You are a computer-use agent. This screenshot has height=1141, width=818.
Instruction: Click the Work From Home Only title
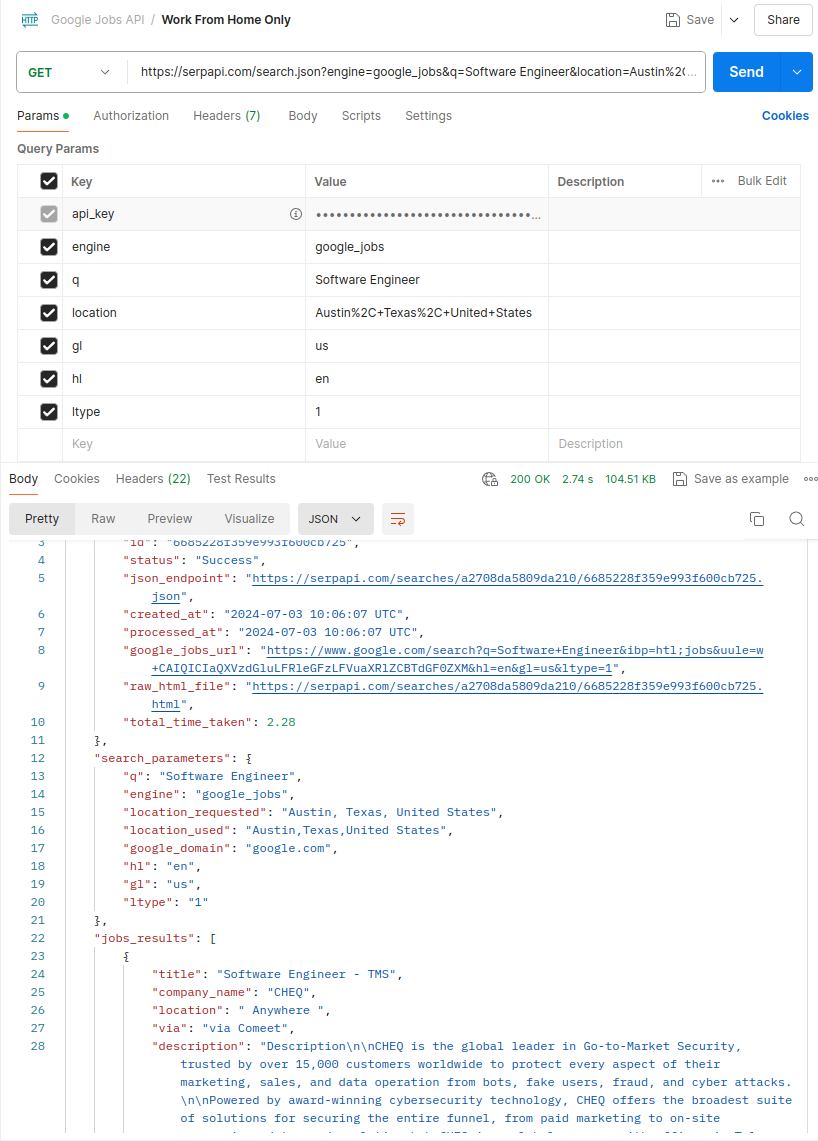[226, 20]
